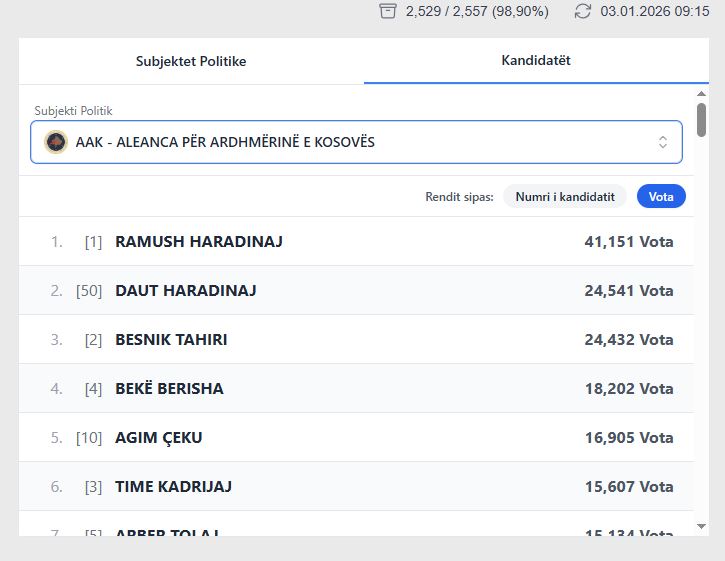The width and height of the screenshot is (725, 561).
Task: Click the AAK party logo icon
Action: point(56,142)
